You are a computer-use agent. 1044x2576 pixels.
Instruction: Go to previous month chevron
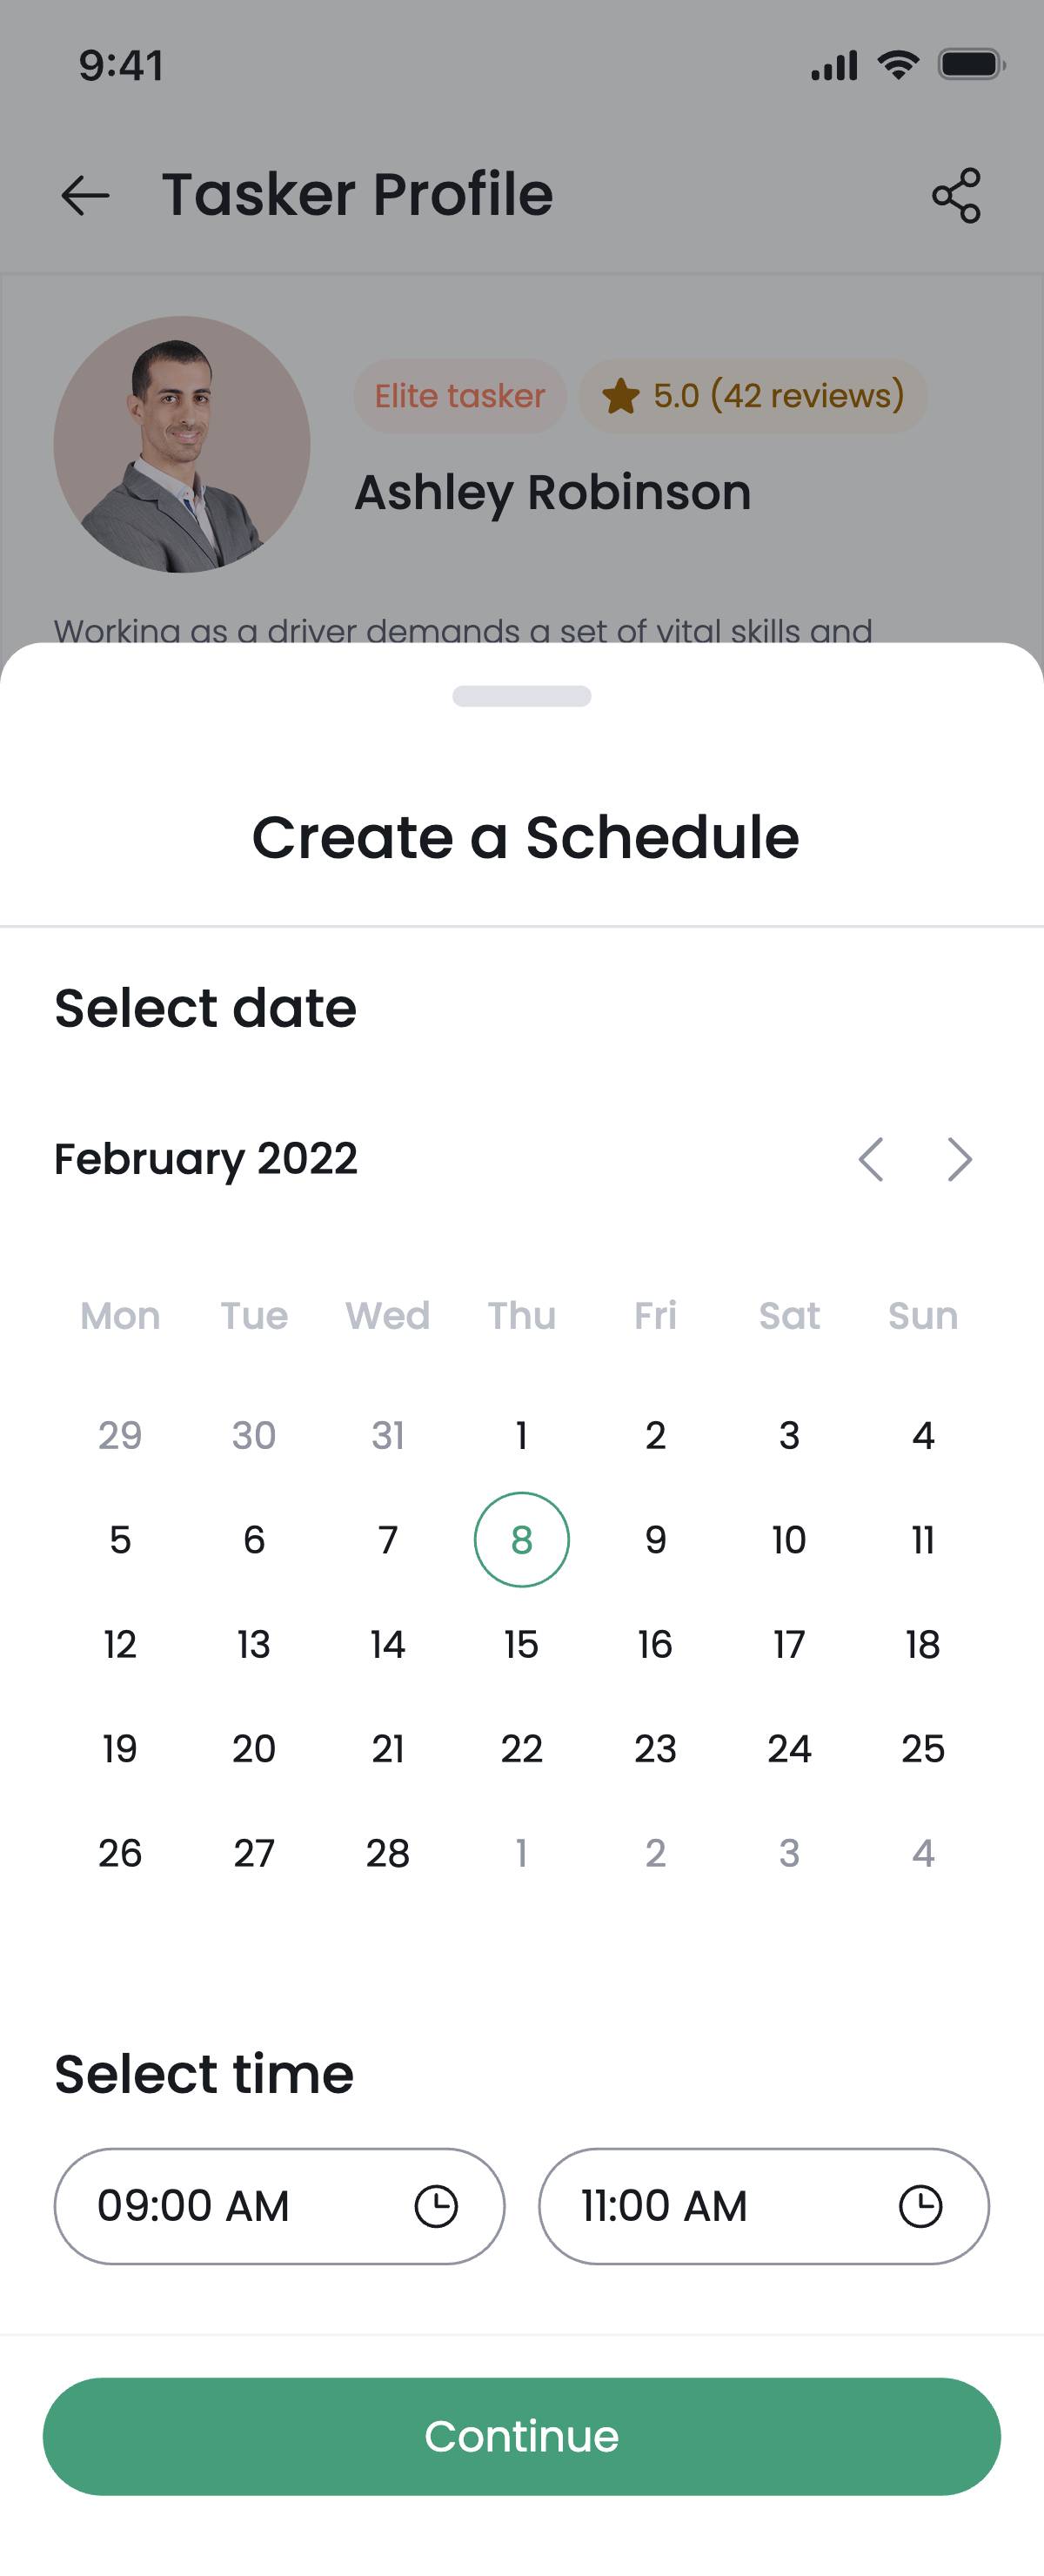871,1159
